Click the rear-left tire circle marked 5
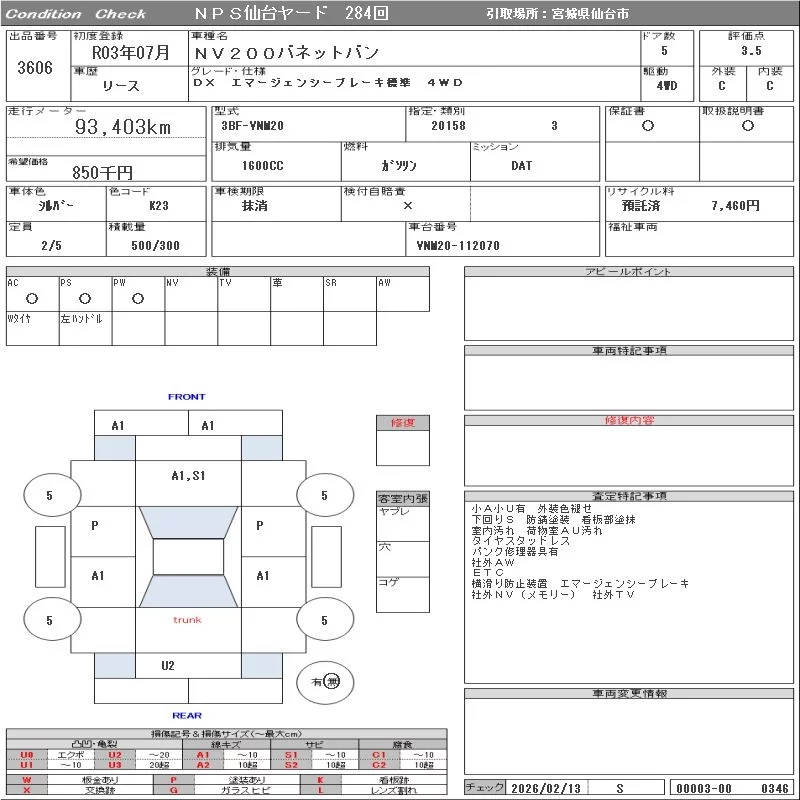Image resolution: width=800 pixels, height=800 pixels. (x=49, y=620)
